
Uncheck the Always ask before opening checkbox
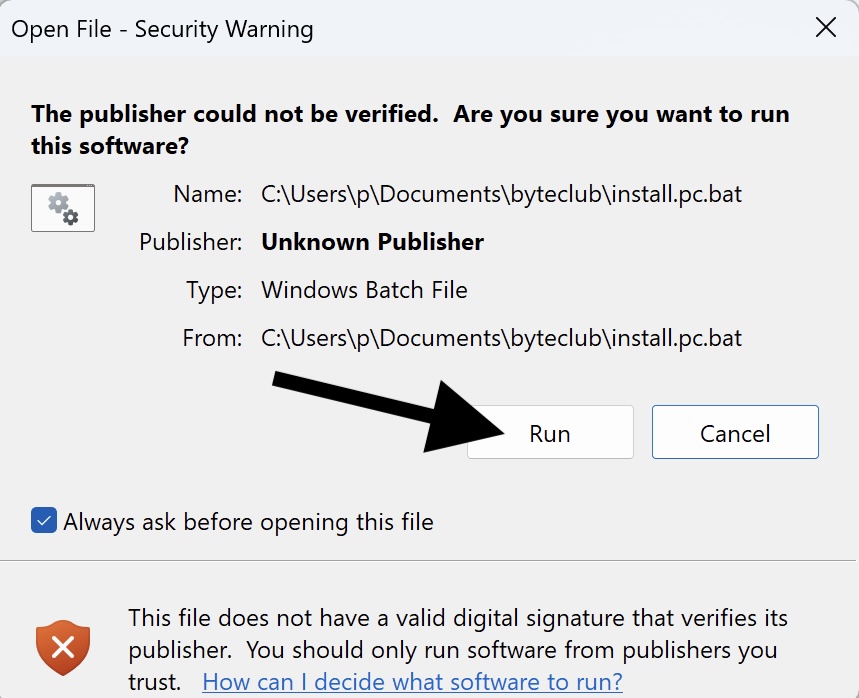click(44, 521)
